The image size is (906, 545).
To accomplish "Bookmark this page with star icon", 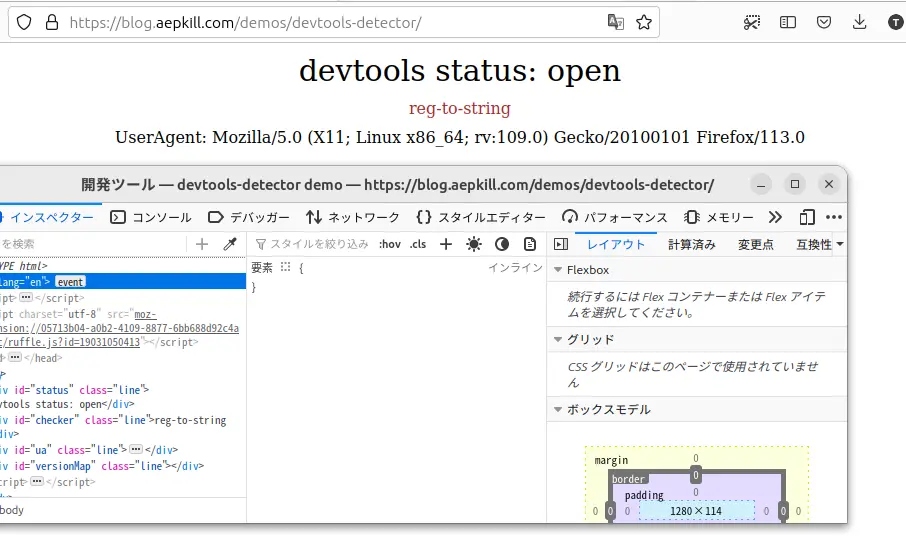I will [x=644, y=22].
